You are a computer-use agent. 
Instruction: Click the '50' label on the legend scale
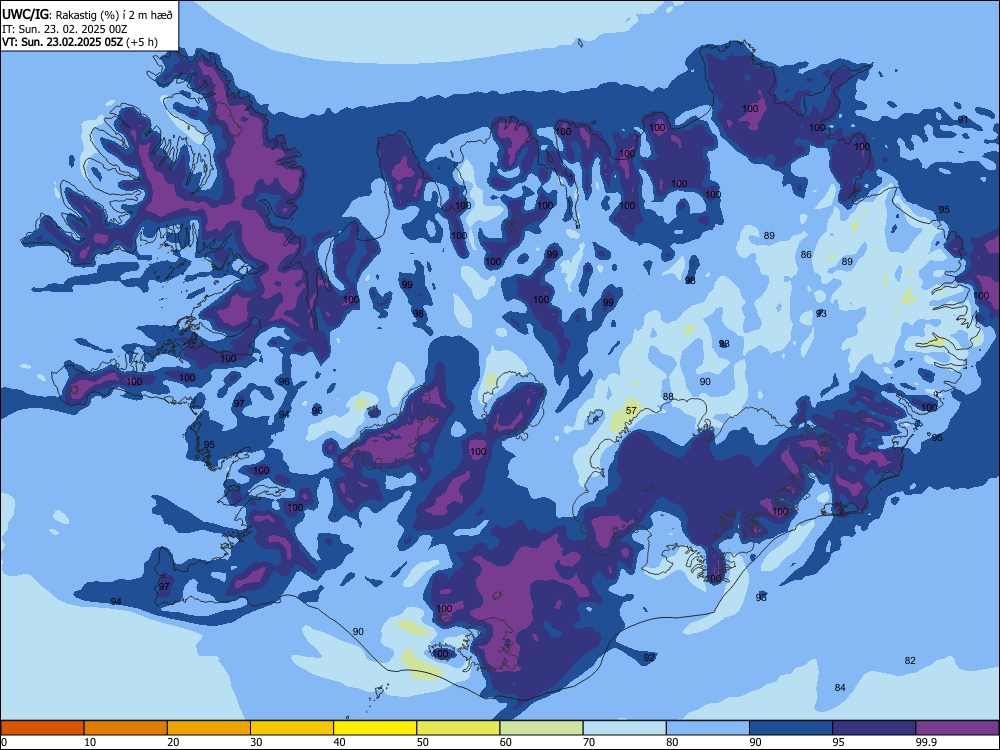tap(422, 742)
